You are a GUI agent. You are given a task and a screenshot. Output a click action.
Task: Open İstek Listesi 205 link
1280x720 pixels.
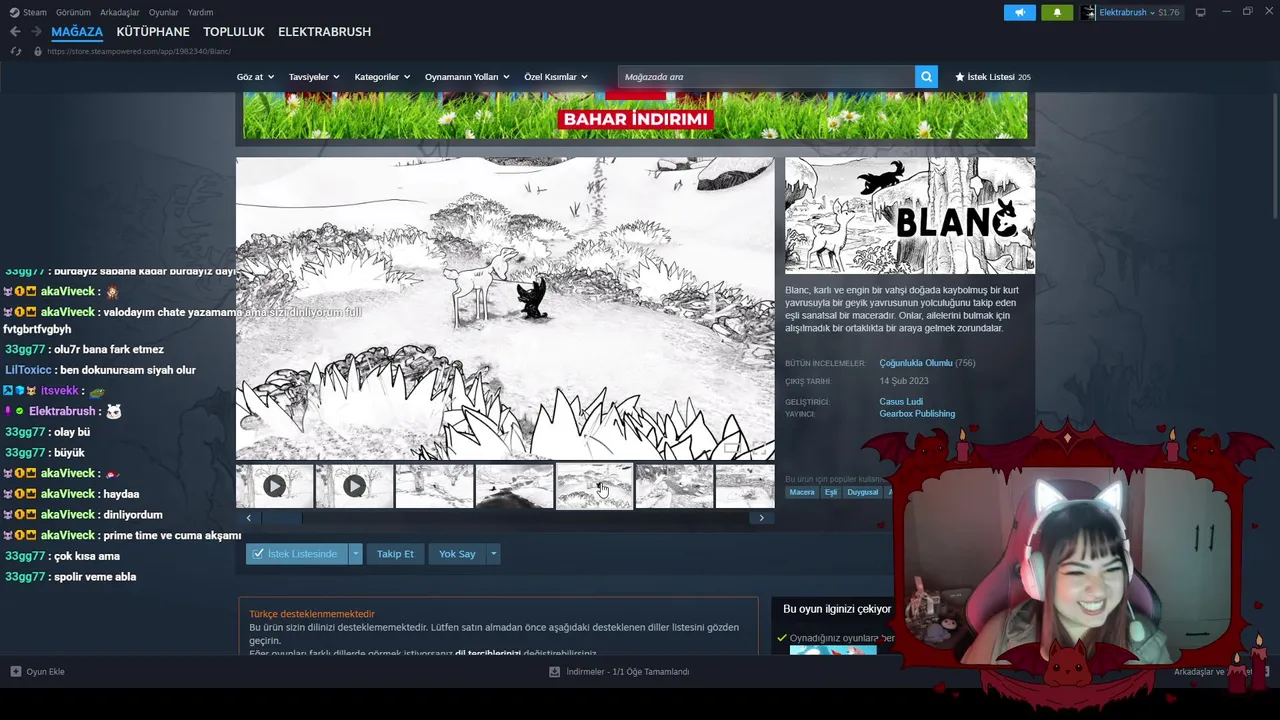(993, 77)
